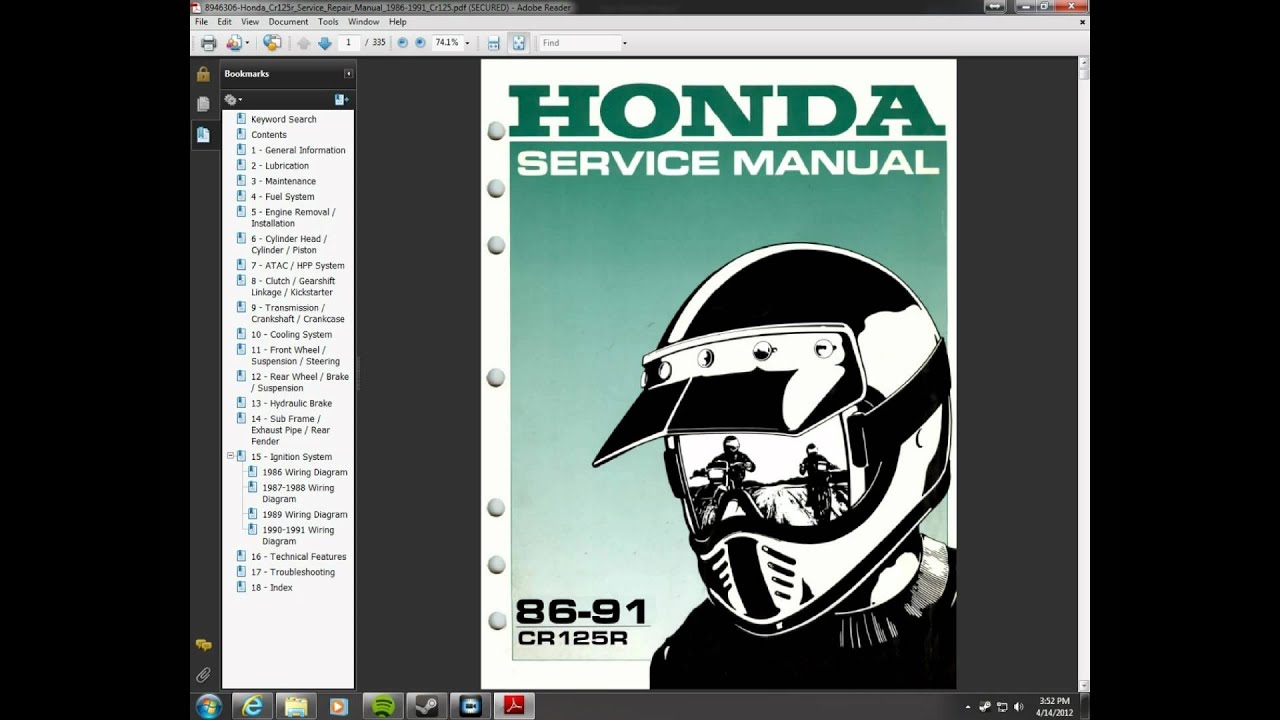The height and width of the screenshot is (720, 1280).
Task: Click the Print toolbar icon
Action: (x=208, y=43)
